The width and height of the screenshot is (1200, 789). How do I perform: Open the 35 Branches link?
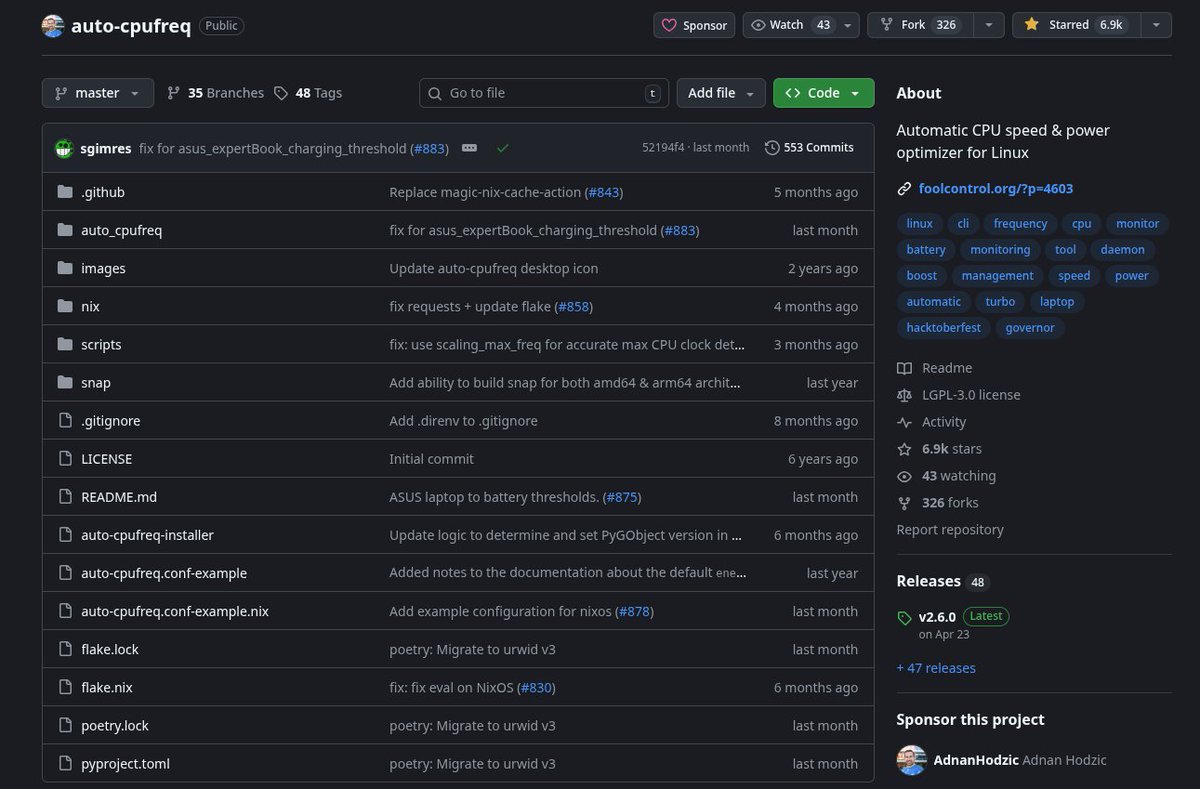tap(215, 93)
